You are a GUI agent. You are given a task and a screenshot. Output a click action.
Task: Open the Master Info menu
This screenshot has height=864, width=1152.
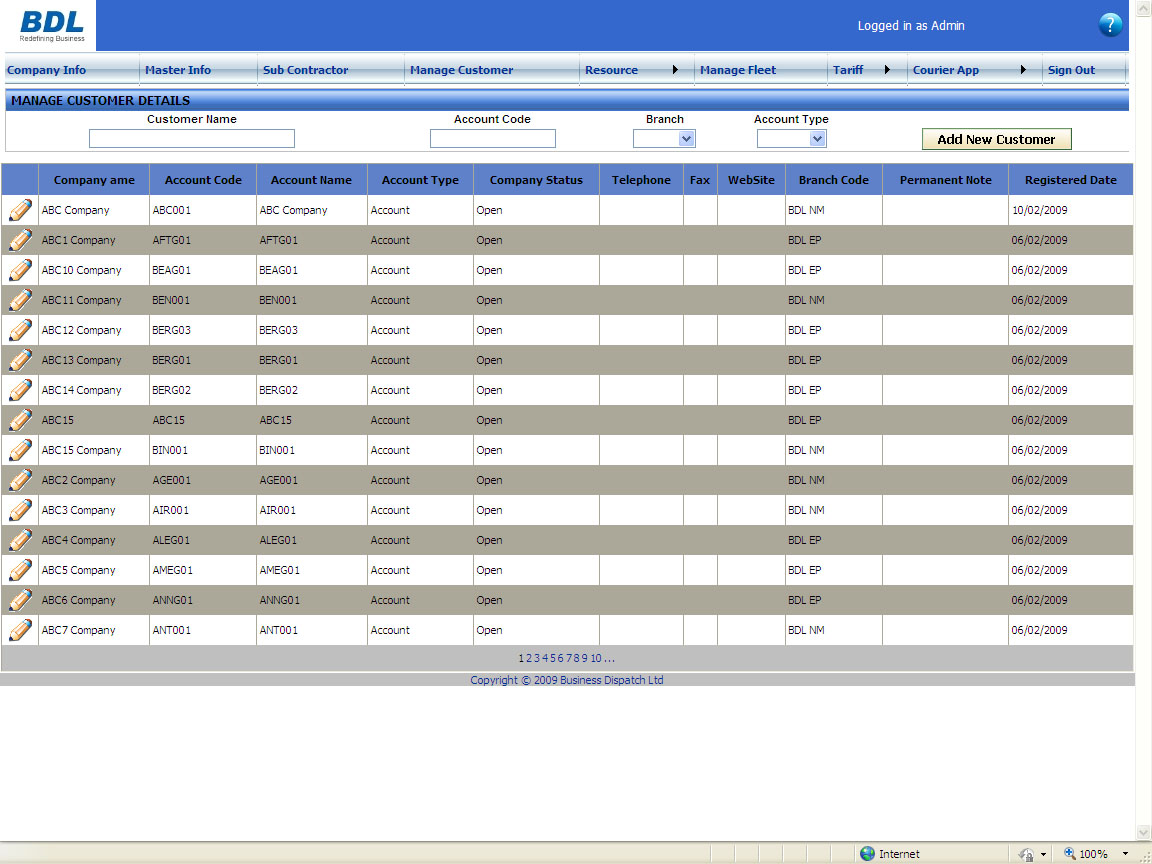[178, 70]
